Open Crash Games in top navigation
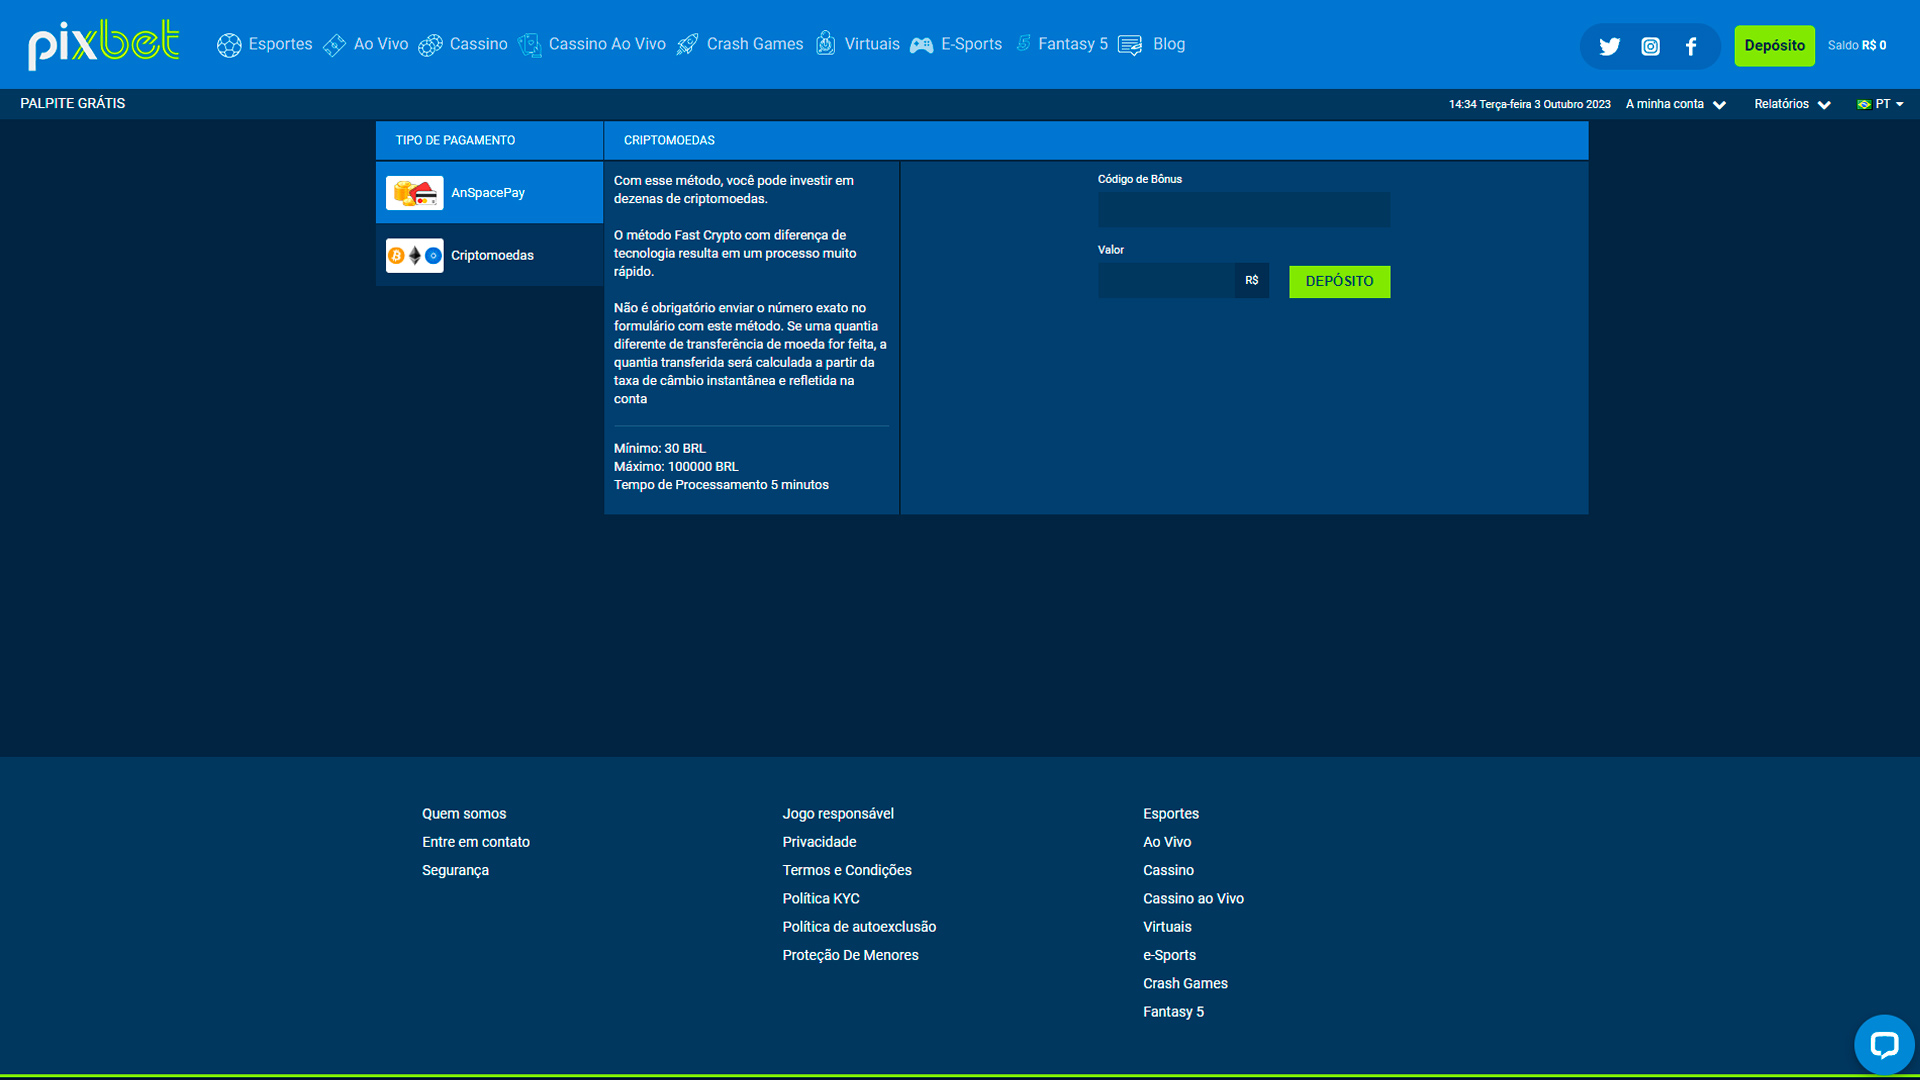 point(755,44)
